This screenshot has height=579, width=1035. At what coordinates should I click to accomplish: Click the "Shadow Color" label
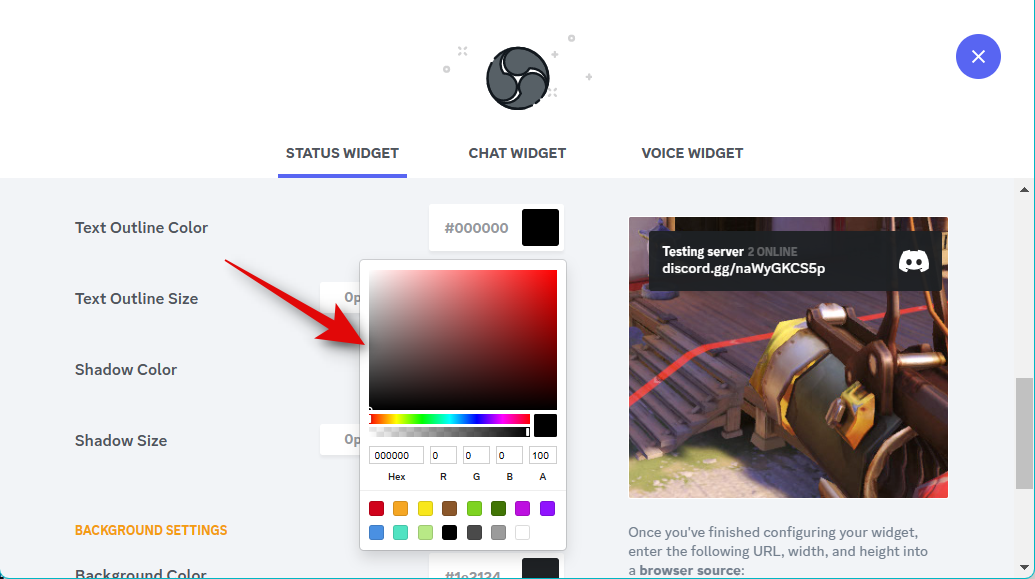point(126,370)
